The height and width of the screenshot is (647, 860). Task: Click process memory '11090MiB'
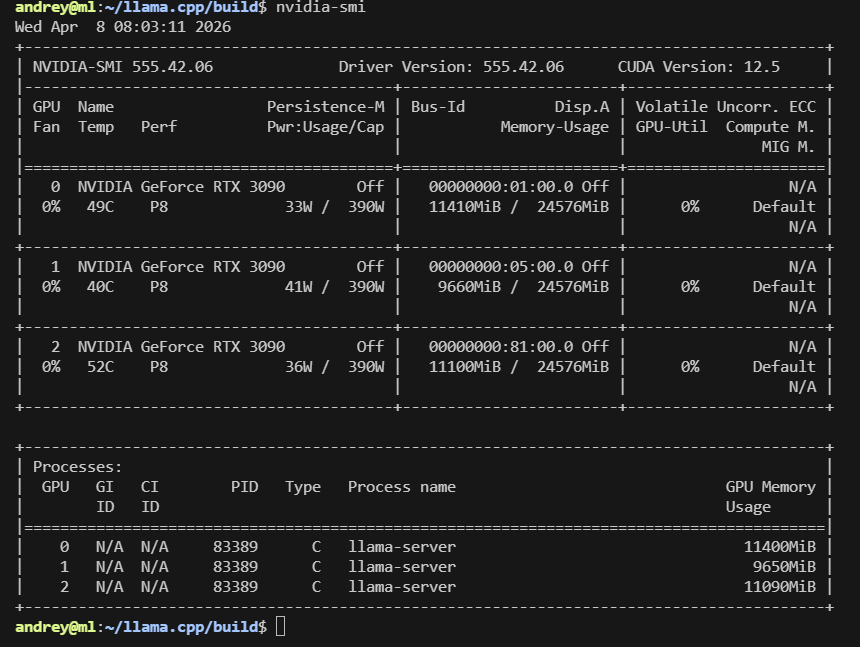pos(779,587)
